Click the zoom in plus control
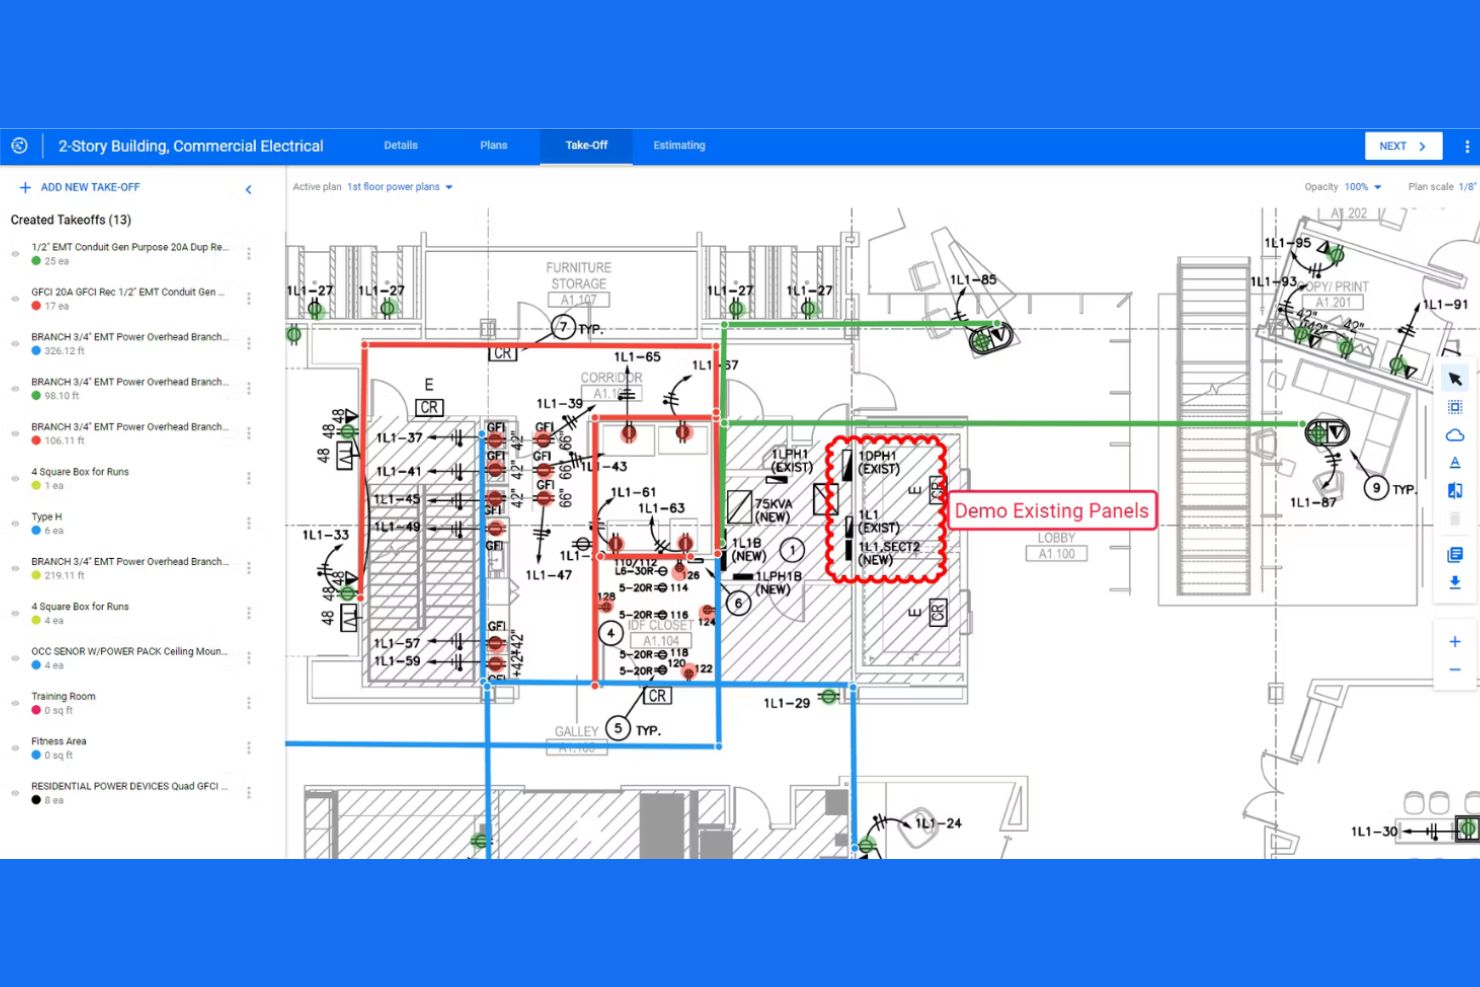The width and height of the screenshot is (1480, 987). [x=1455, y=641]
